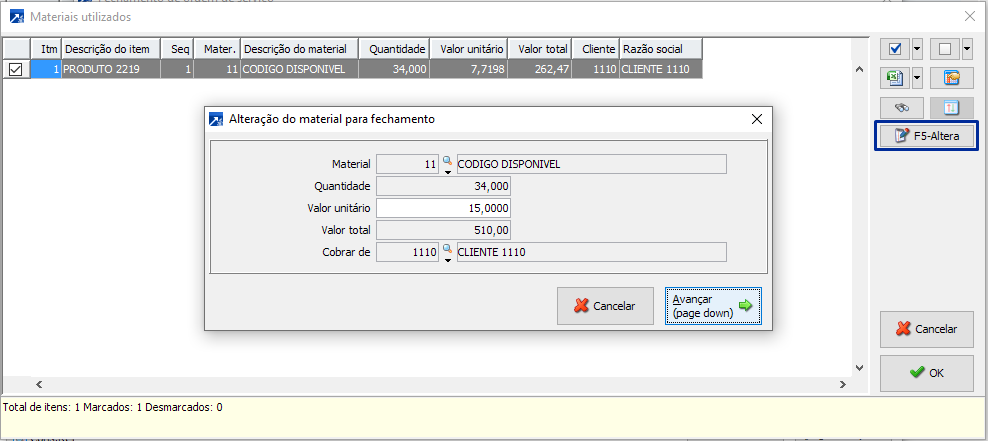The height and width of the screenshot is (441, 988).
Task: Sort by Descrição do item column header
Action: tap(111, 49)
